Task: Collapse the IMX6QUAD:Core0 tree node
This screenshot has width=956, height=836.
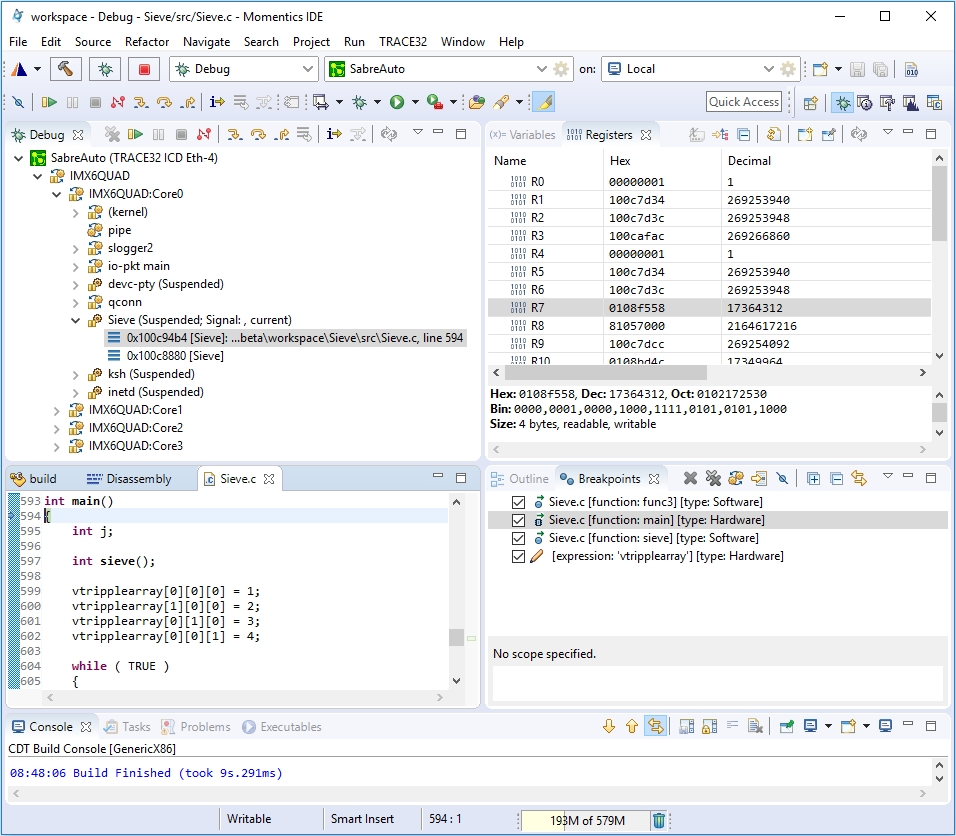Action: click(56, 195)
